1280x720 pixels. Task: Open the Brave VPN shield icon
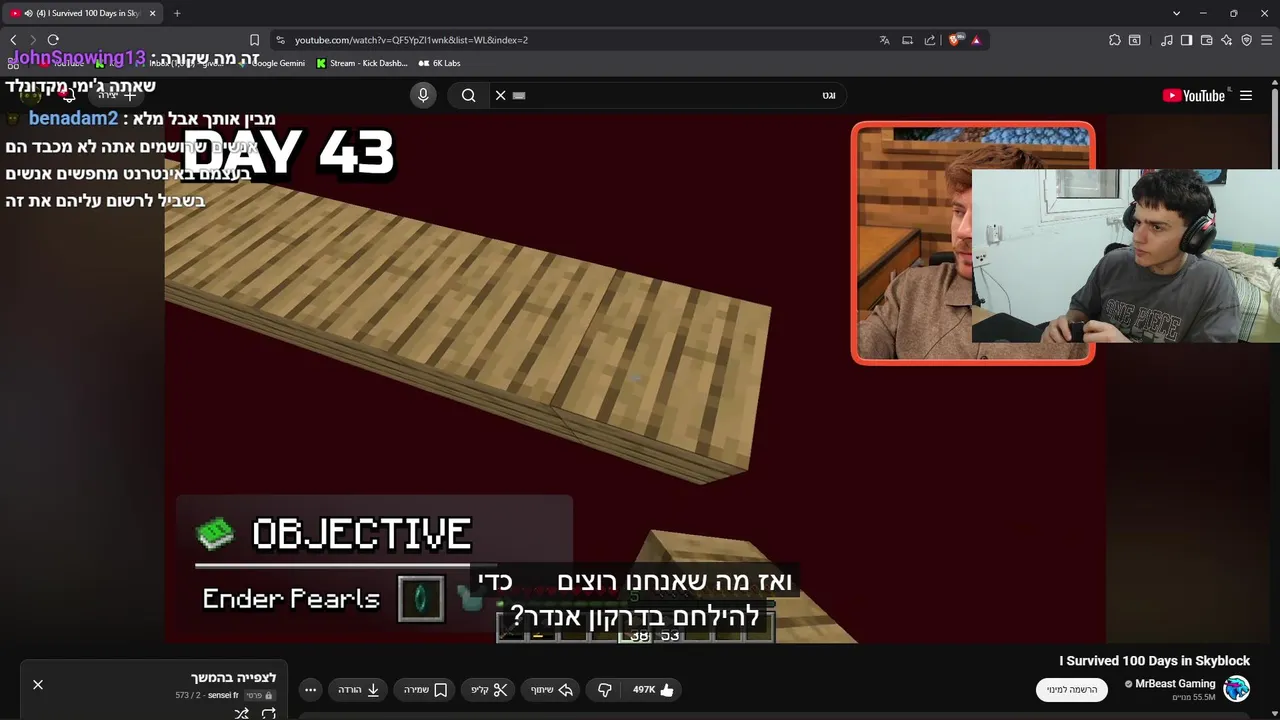[x=1247, y=40]
